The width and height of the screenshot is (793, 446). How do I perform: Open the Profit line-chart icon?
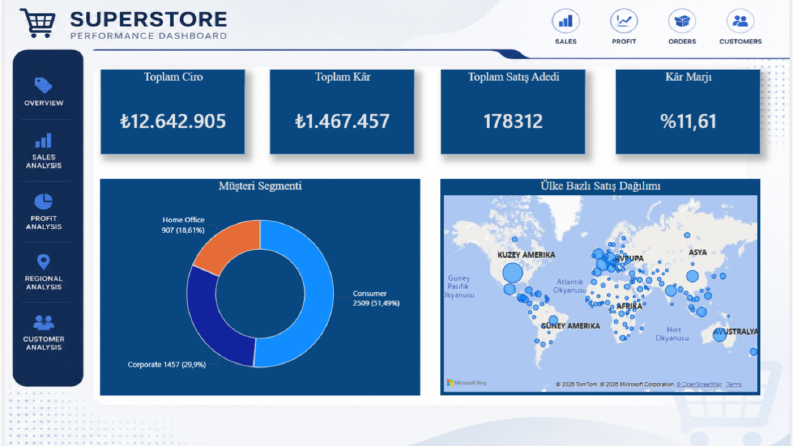coord(624,21)
